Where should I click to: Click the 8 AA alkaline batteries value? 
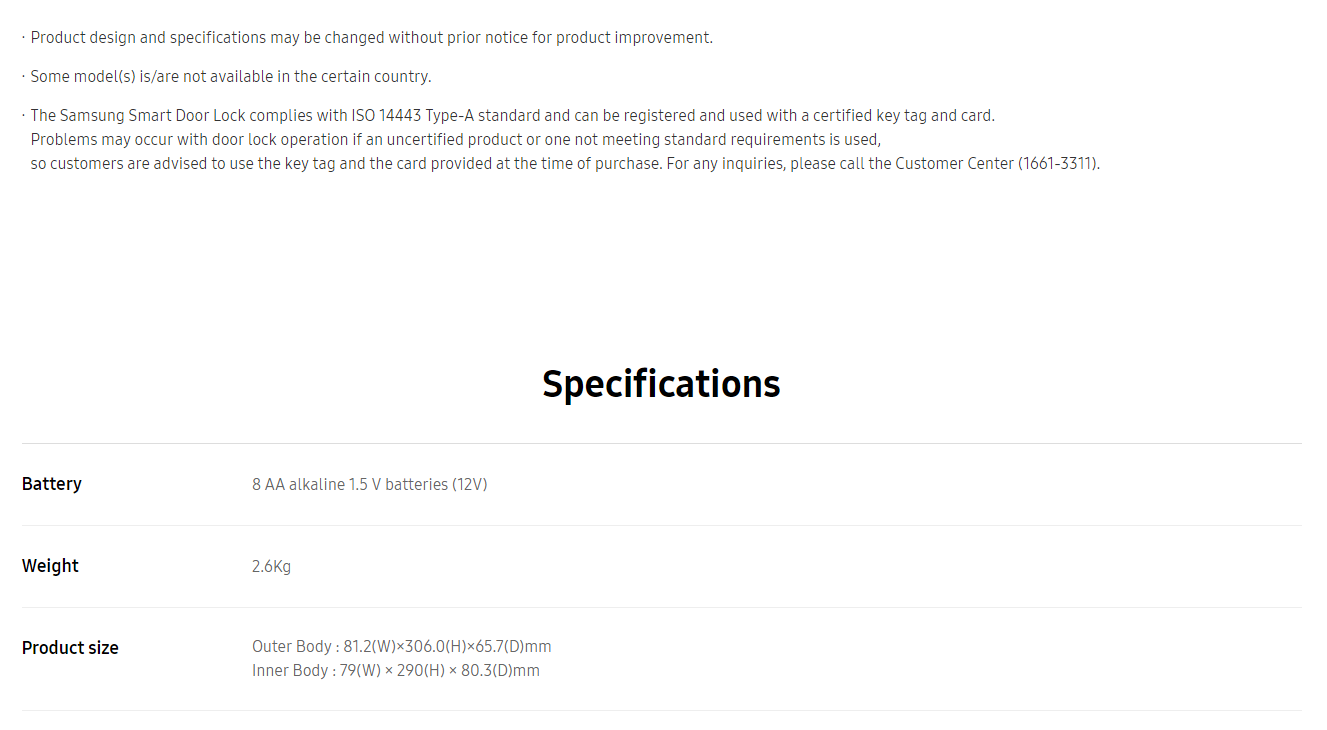[x=370, y=485]
